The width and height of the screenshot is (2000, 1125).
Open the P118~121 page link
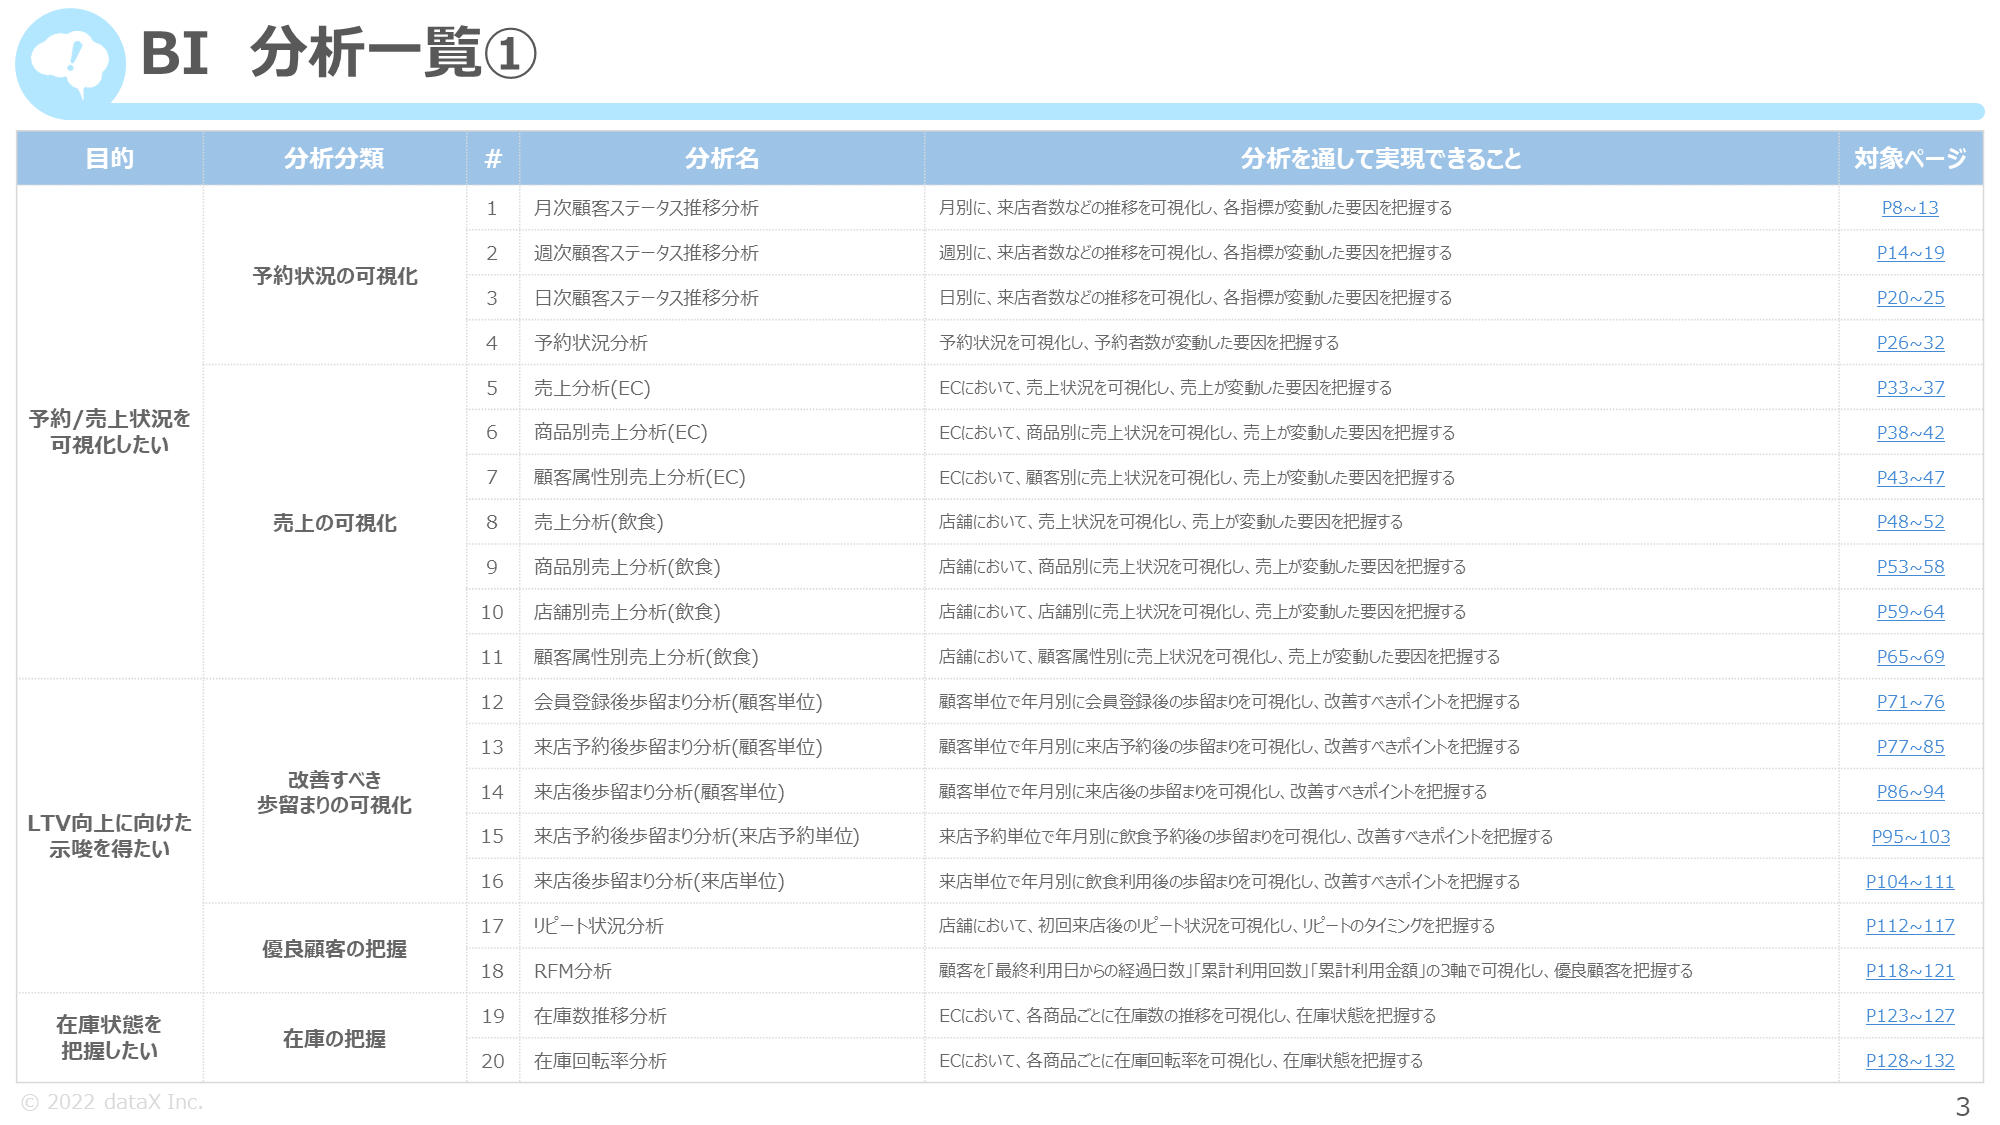tap(1910, 971)
